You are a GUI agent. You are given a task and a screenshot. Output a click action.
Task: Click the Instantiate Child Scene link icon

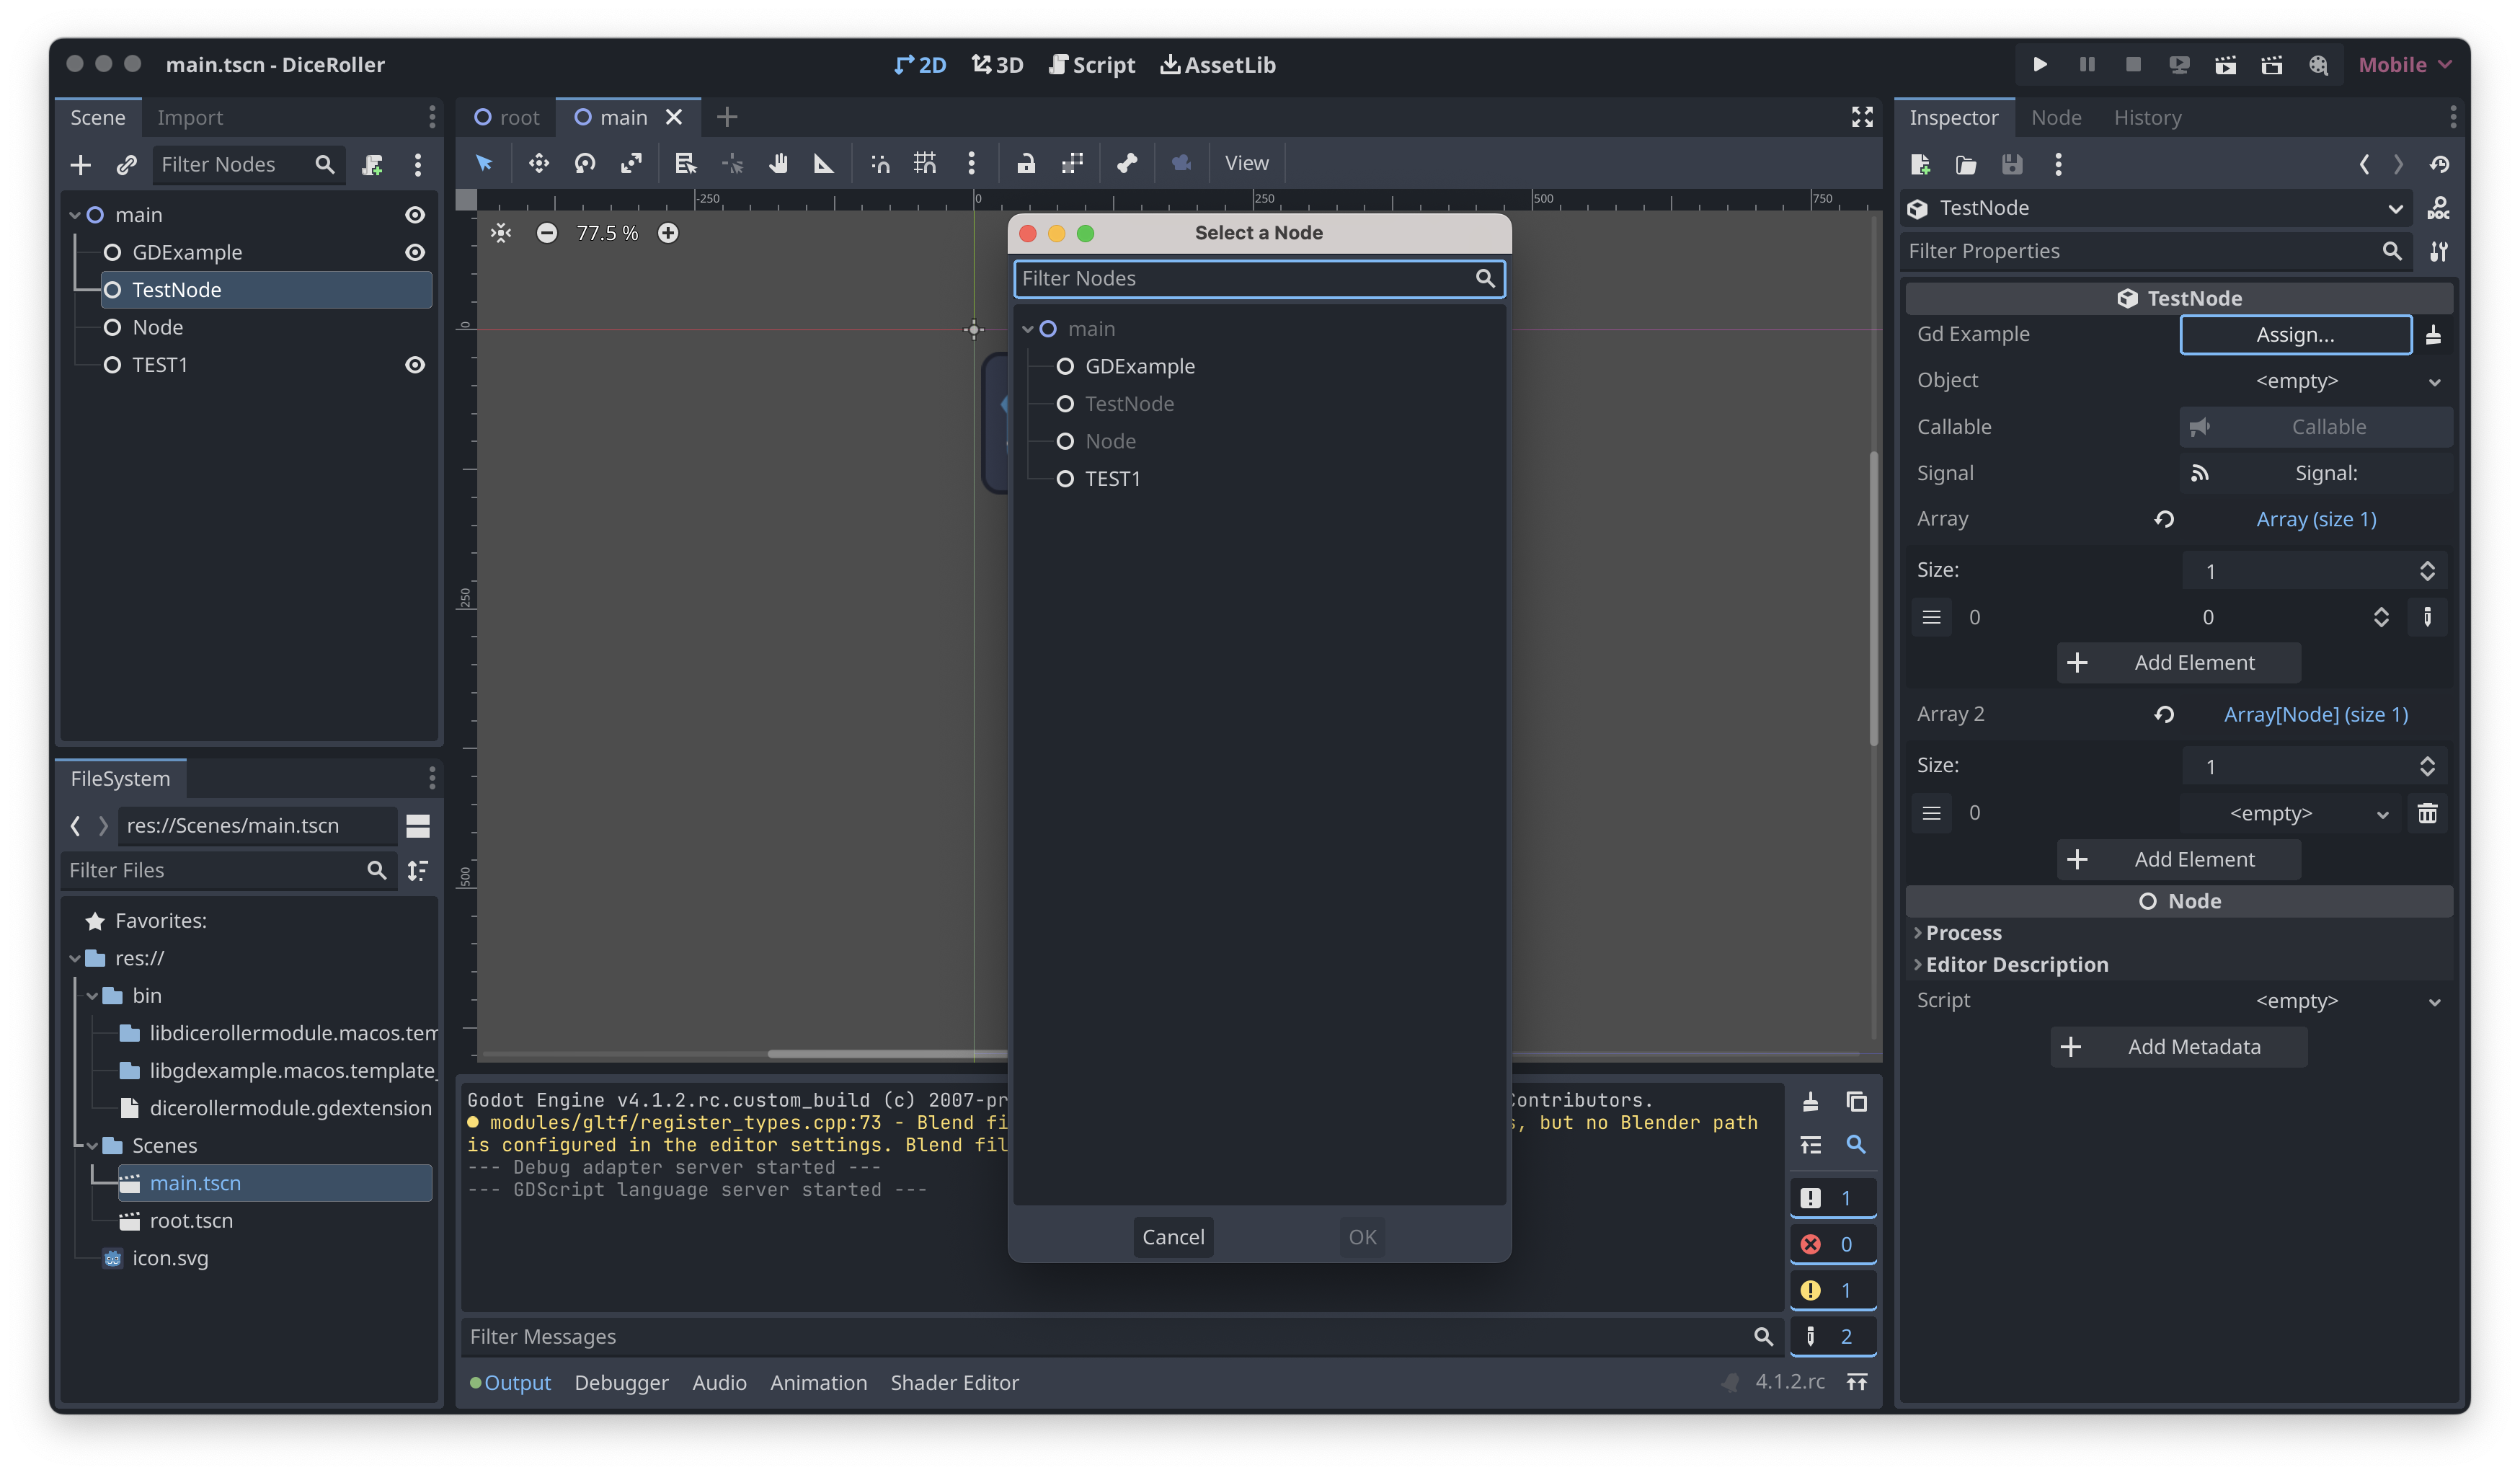coord(126,164)
